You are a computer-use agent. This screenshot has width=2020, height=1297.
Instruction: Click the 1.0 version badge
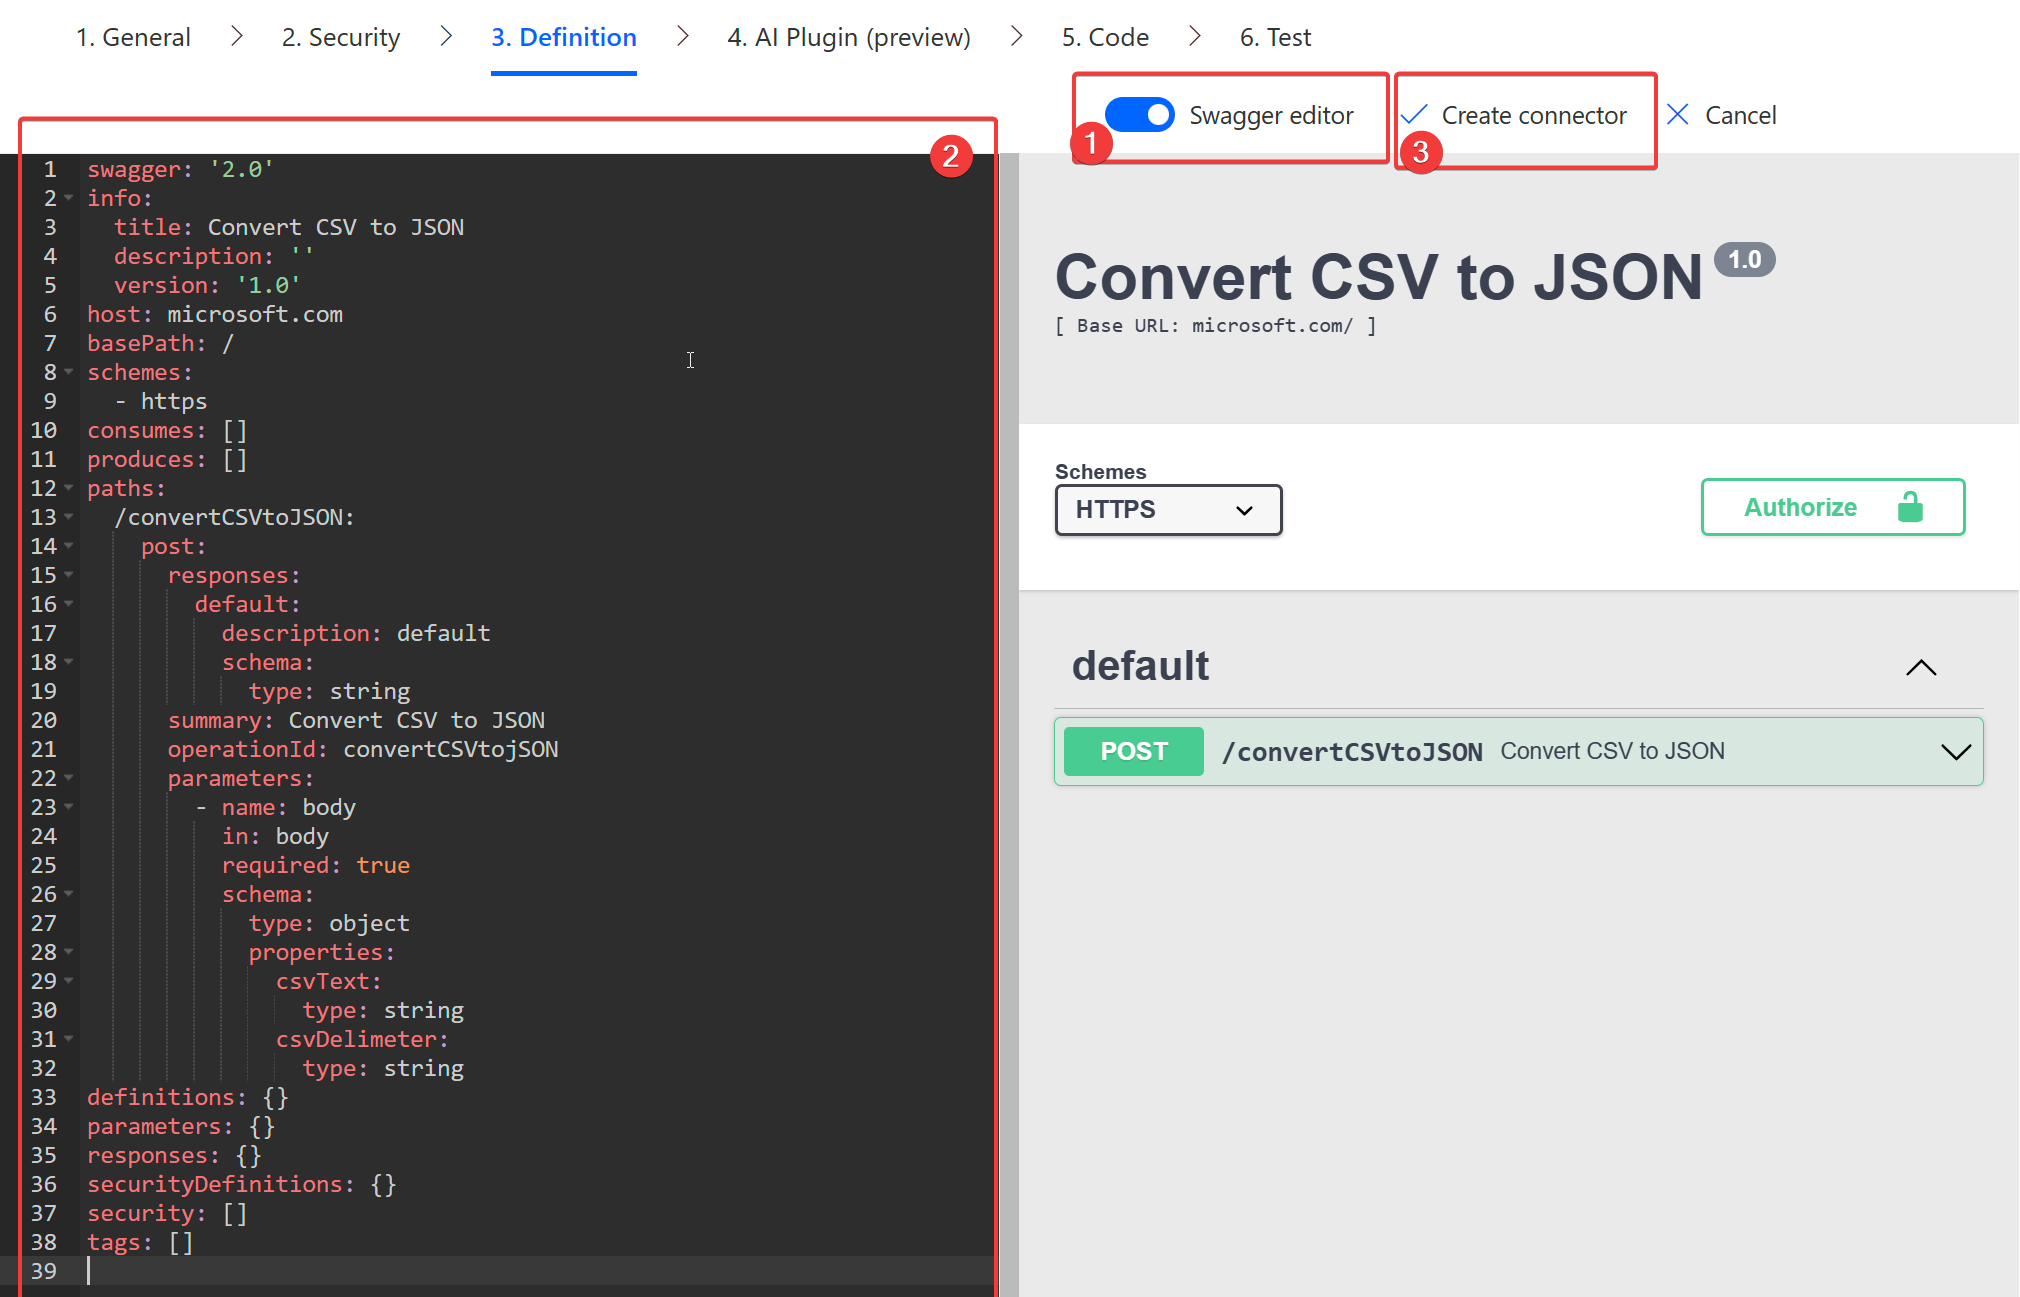coord(1745,260)
